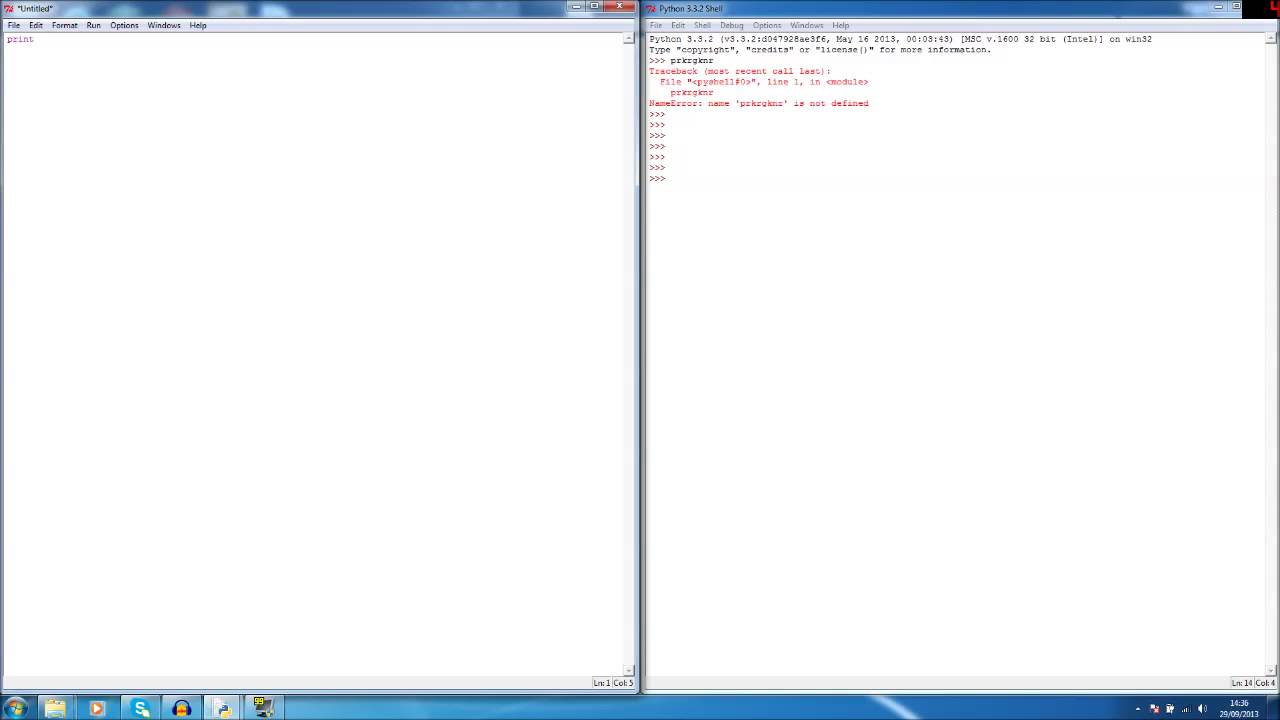This screenshot has height=720, width=1280.
Task: Click the ">>> prkrgknr" input line
Action: click(681, 60)
